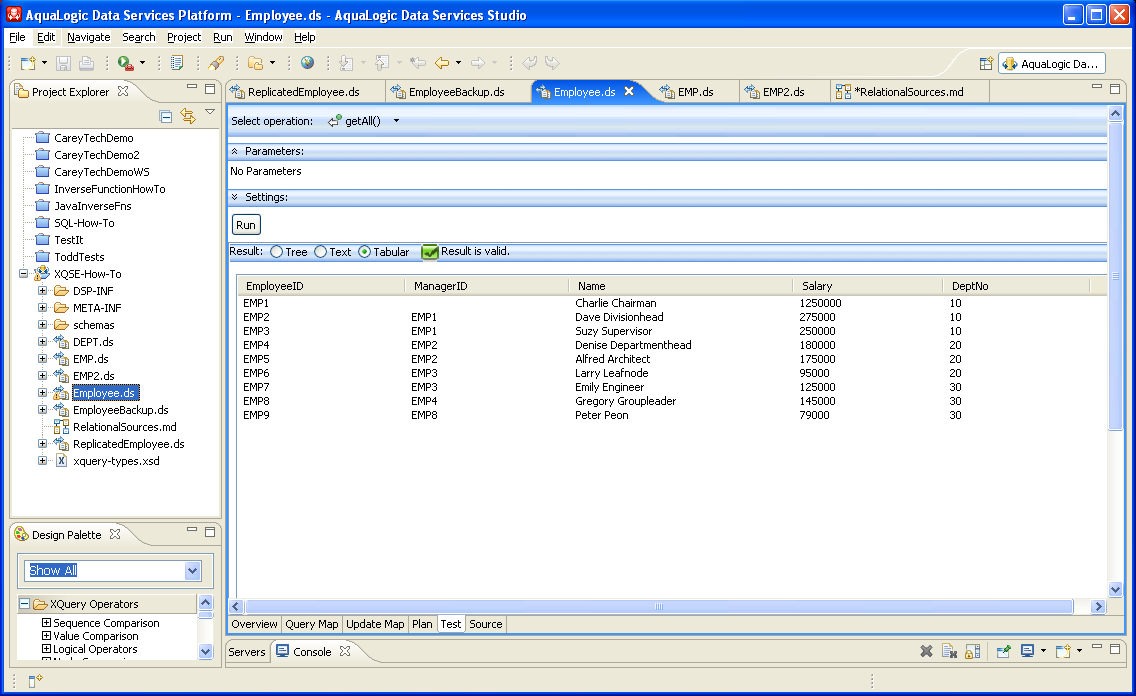Screen dimensions: 1136x696
Task: Open the Show All palette dropdown
Action: tap(193, 571)
